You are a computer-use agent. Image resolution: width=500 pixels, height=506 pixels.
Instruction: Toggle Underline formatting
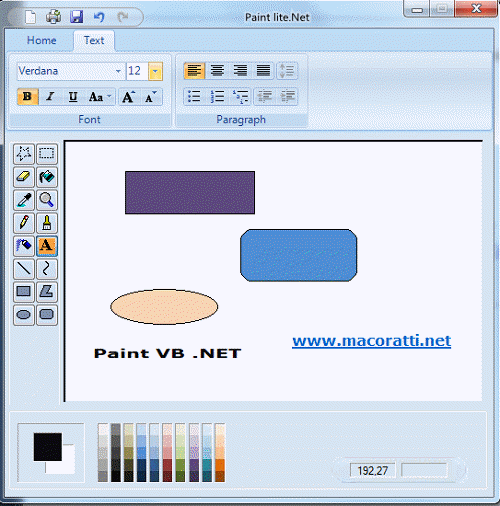pos(73,97)
